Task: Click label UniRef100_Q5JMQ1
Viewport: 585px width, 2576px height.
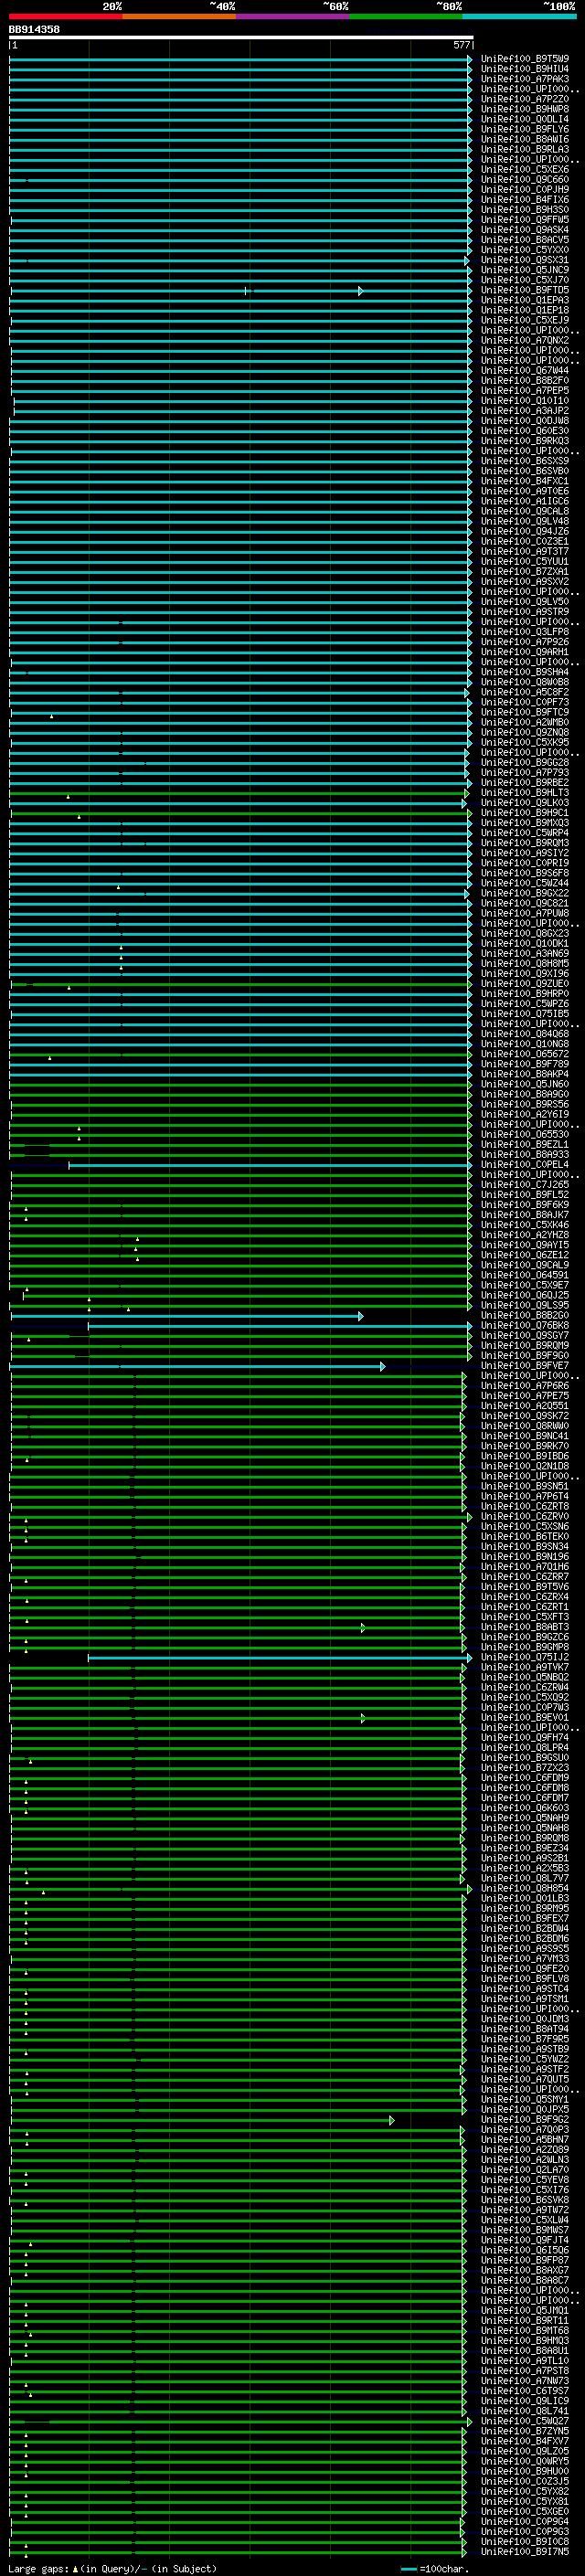Action: 525,2310
